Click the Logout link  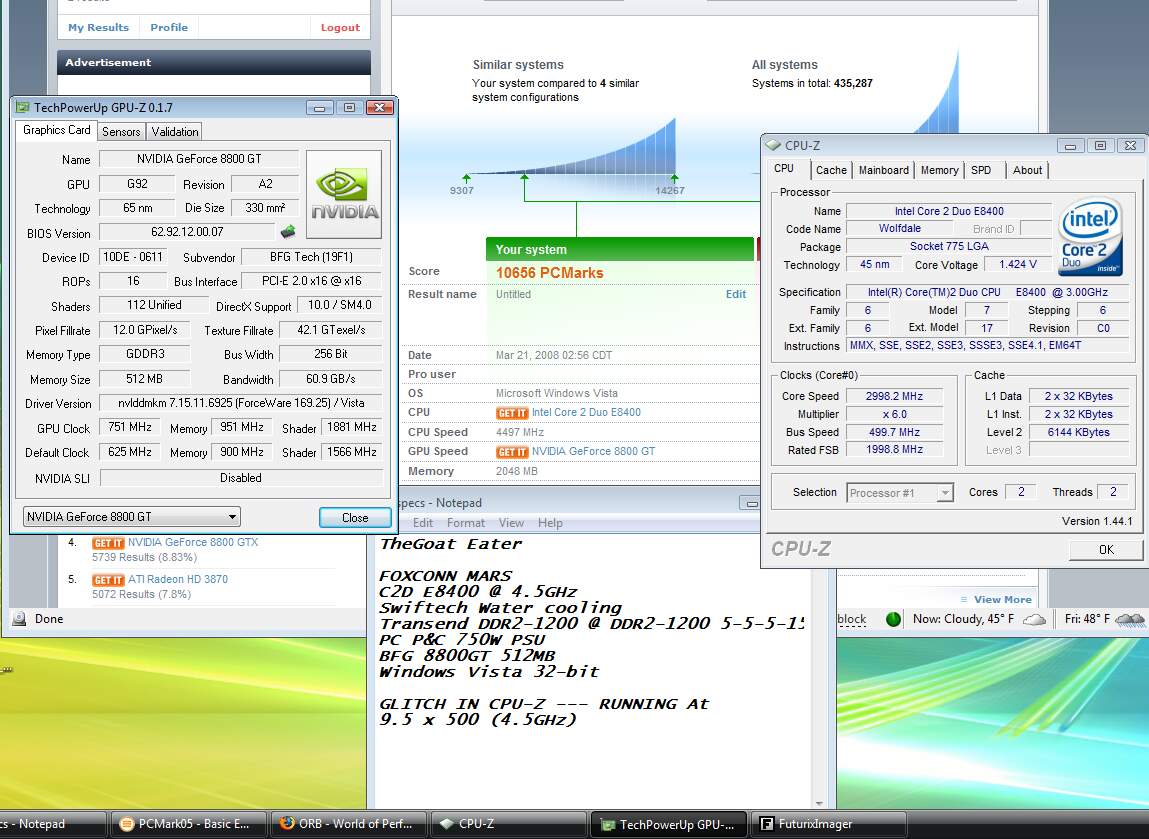coord(340,28)
